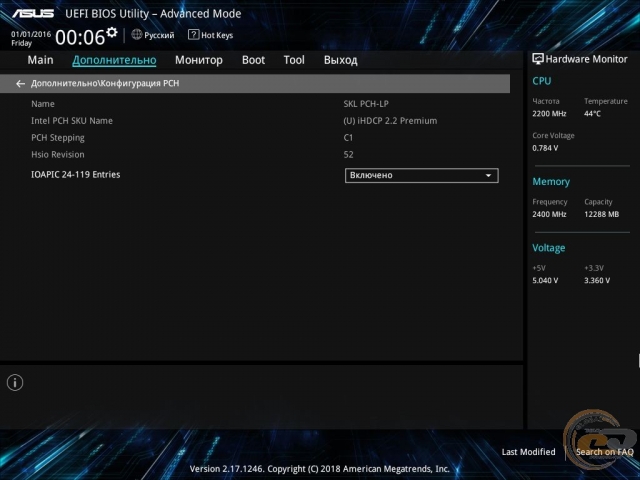This screenshot has height=480, width=640.
Task: Click the Hardware Monitor display icon
Action: point(538,59)
